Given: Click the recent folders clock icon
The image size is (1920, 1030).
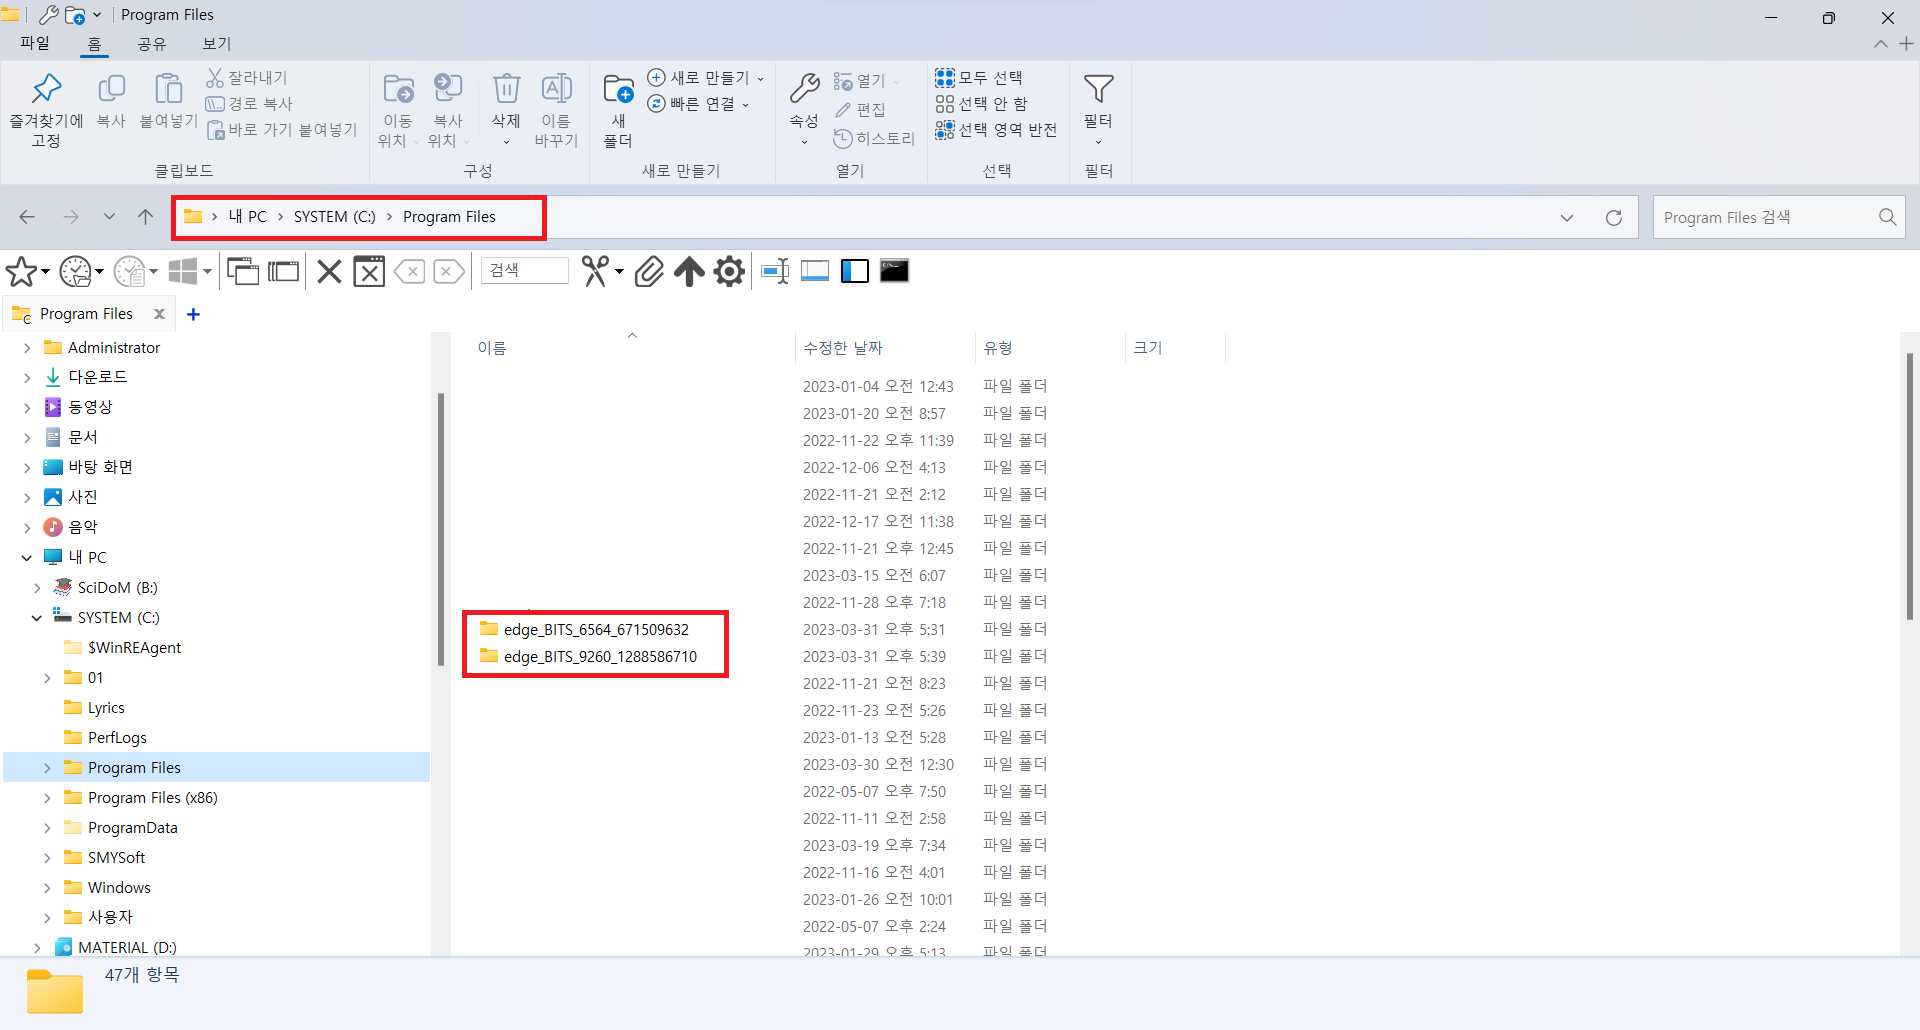Looking at the screenshot, I should [x=75, y=271].
